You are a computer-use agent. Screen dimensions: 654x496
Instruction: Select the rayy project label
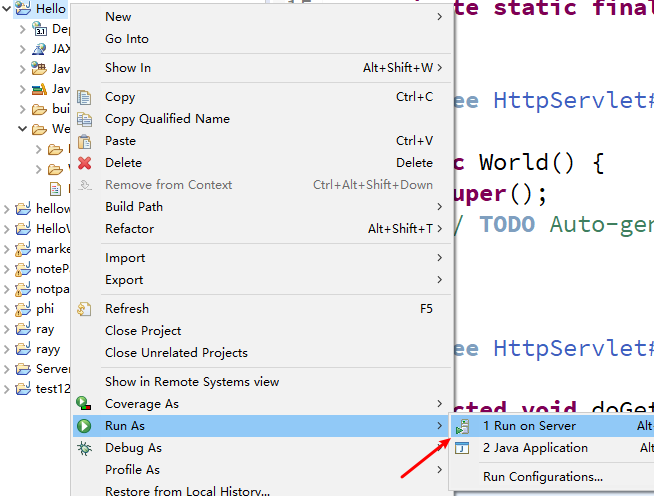click(x=48, y=350)
